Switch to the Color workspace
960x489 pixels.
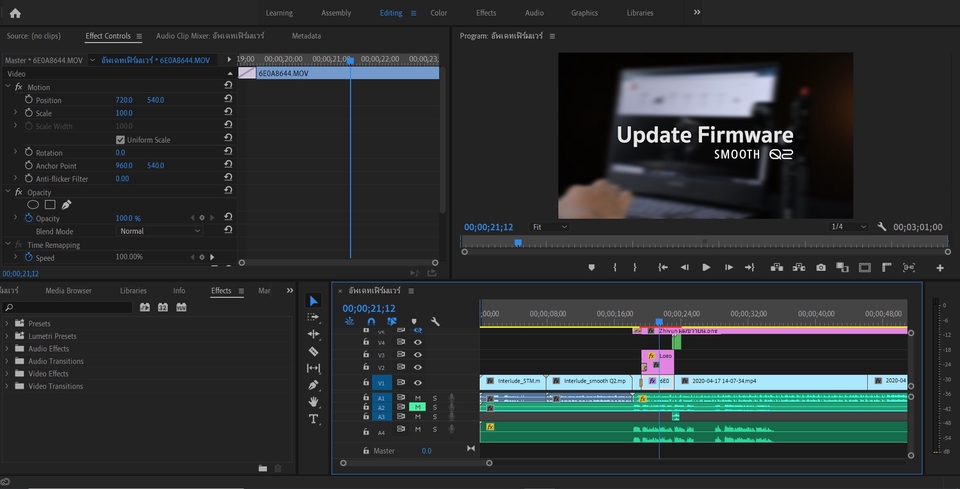click(439, 13)
